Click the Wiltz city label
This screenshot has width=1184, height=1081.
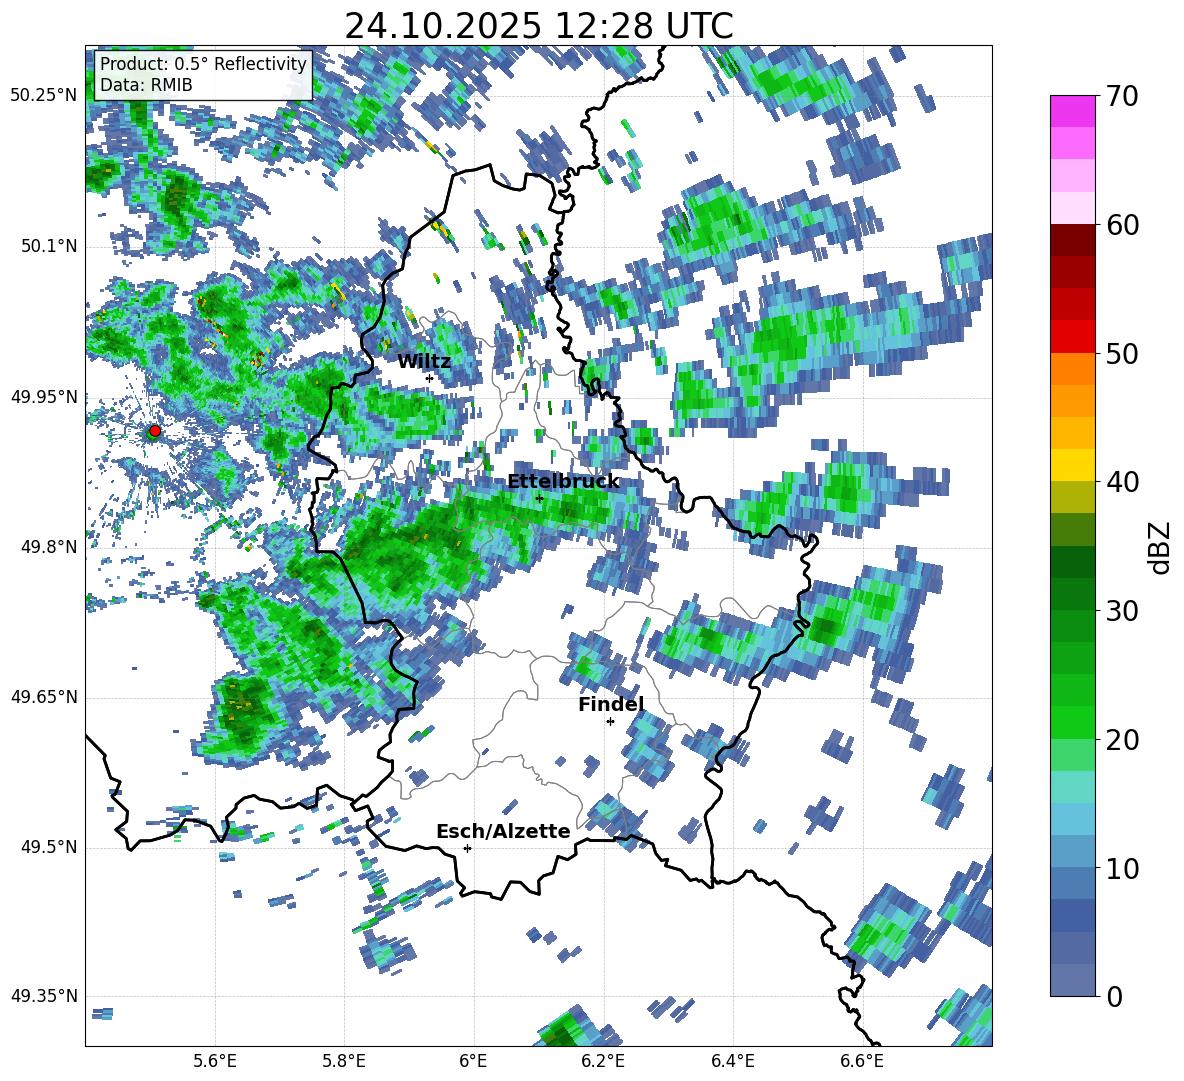tap(424, 362)
